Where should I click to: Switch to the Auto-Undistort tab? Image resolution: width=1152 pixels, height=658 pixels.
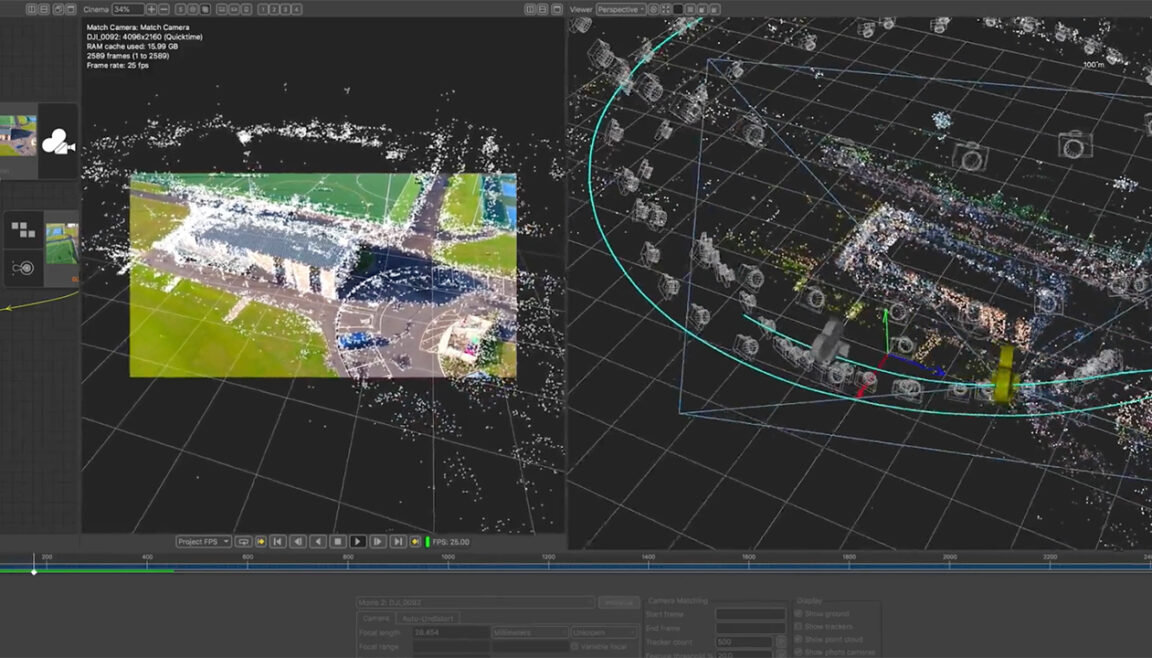coord(428,618)
